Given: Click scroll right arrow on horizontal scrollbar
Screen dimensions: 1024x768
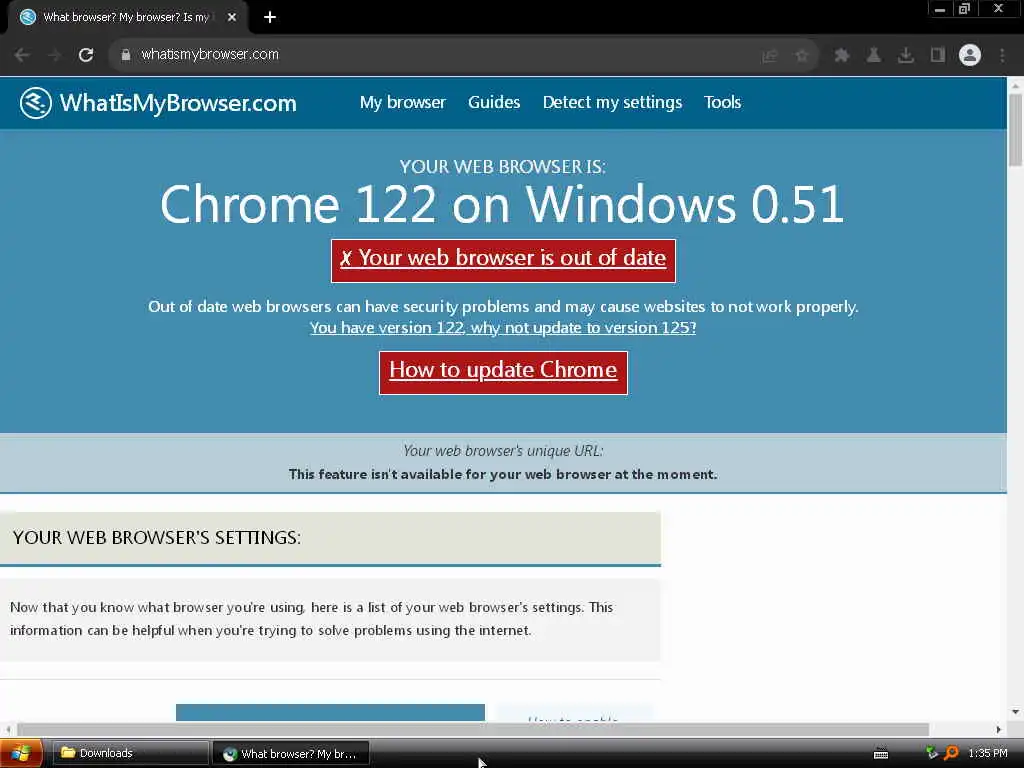Looking at the screenshot, I should click(999, 729).
